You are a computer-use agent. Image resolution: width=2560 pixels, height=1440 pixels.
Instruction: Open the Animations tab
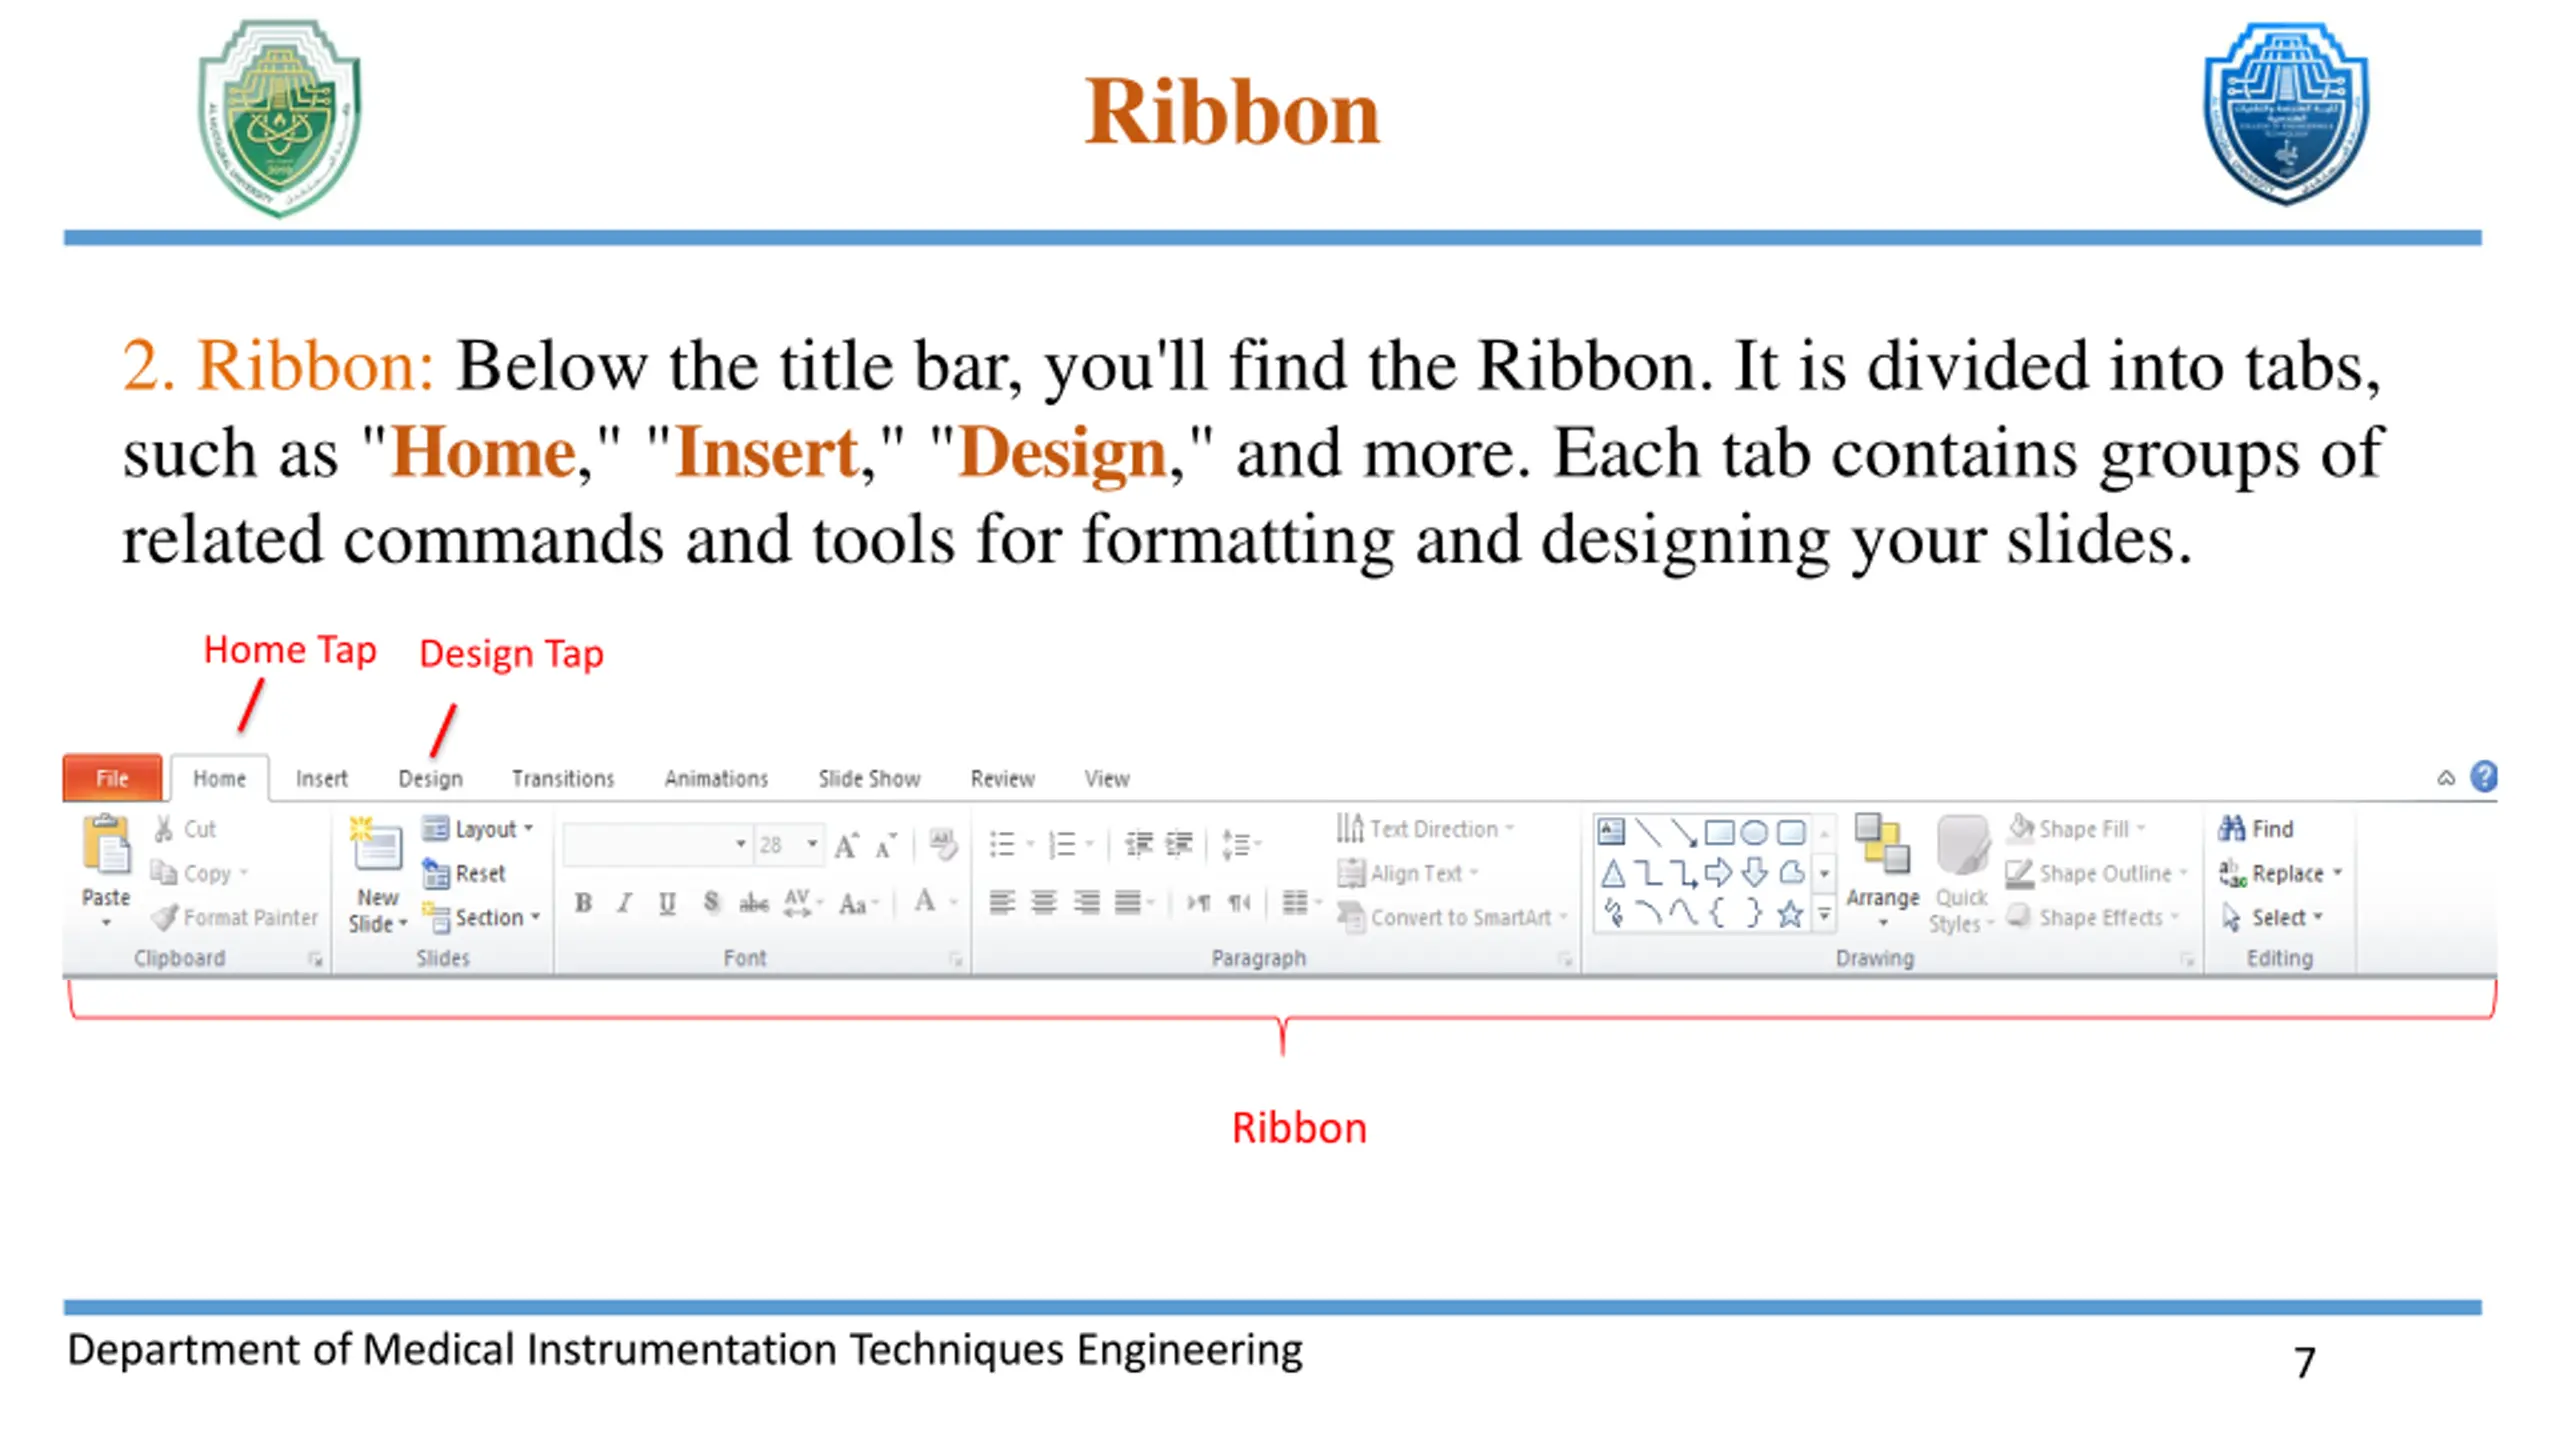(716, 778)
